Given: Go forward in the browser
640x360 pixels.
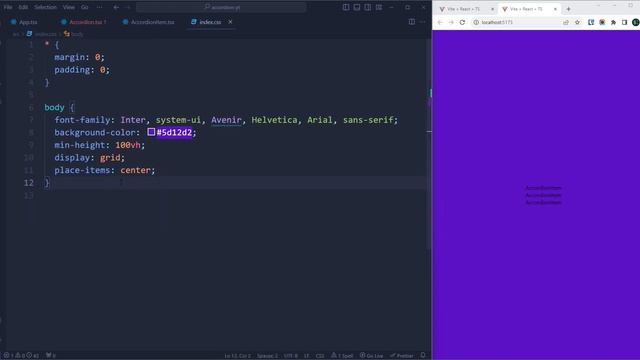Looking at the screenshot, I should point(451,22).
